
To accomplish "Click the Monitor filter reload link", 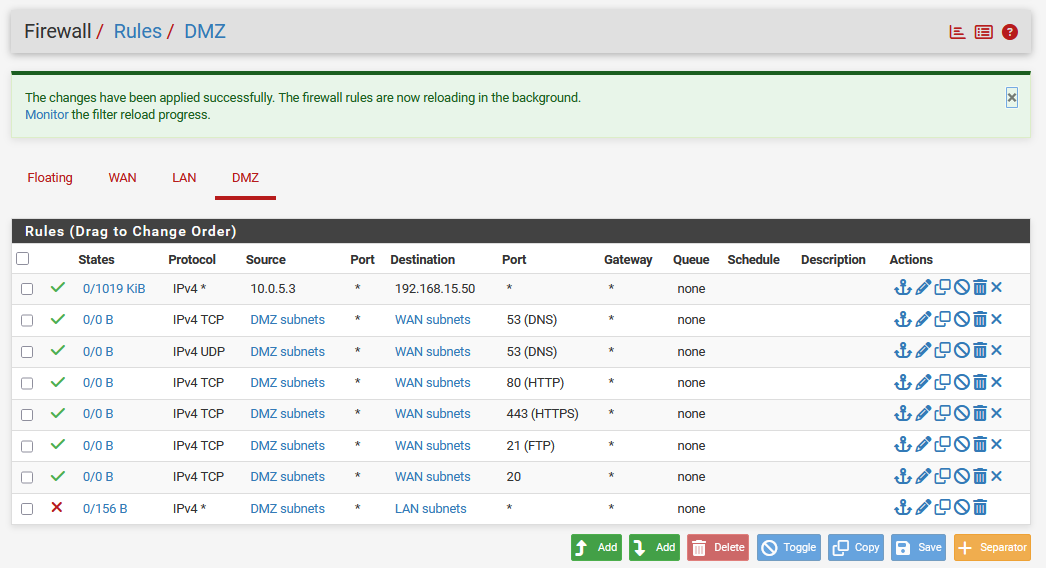I will point(46,115).
